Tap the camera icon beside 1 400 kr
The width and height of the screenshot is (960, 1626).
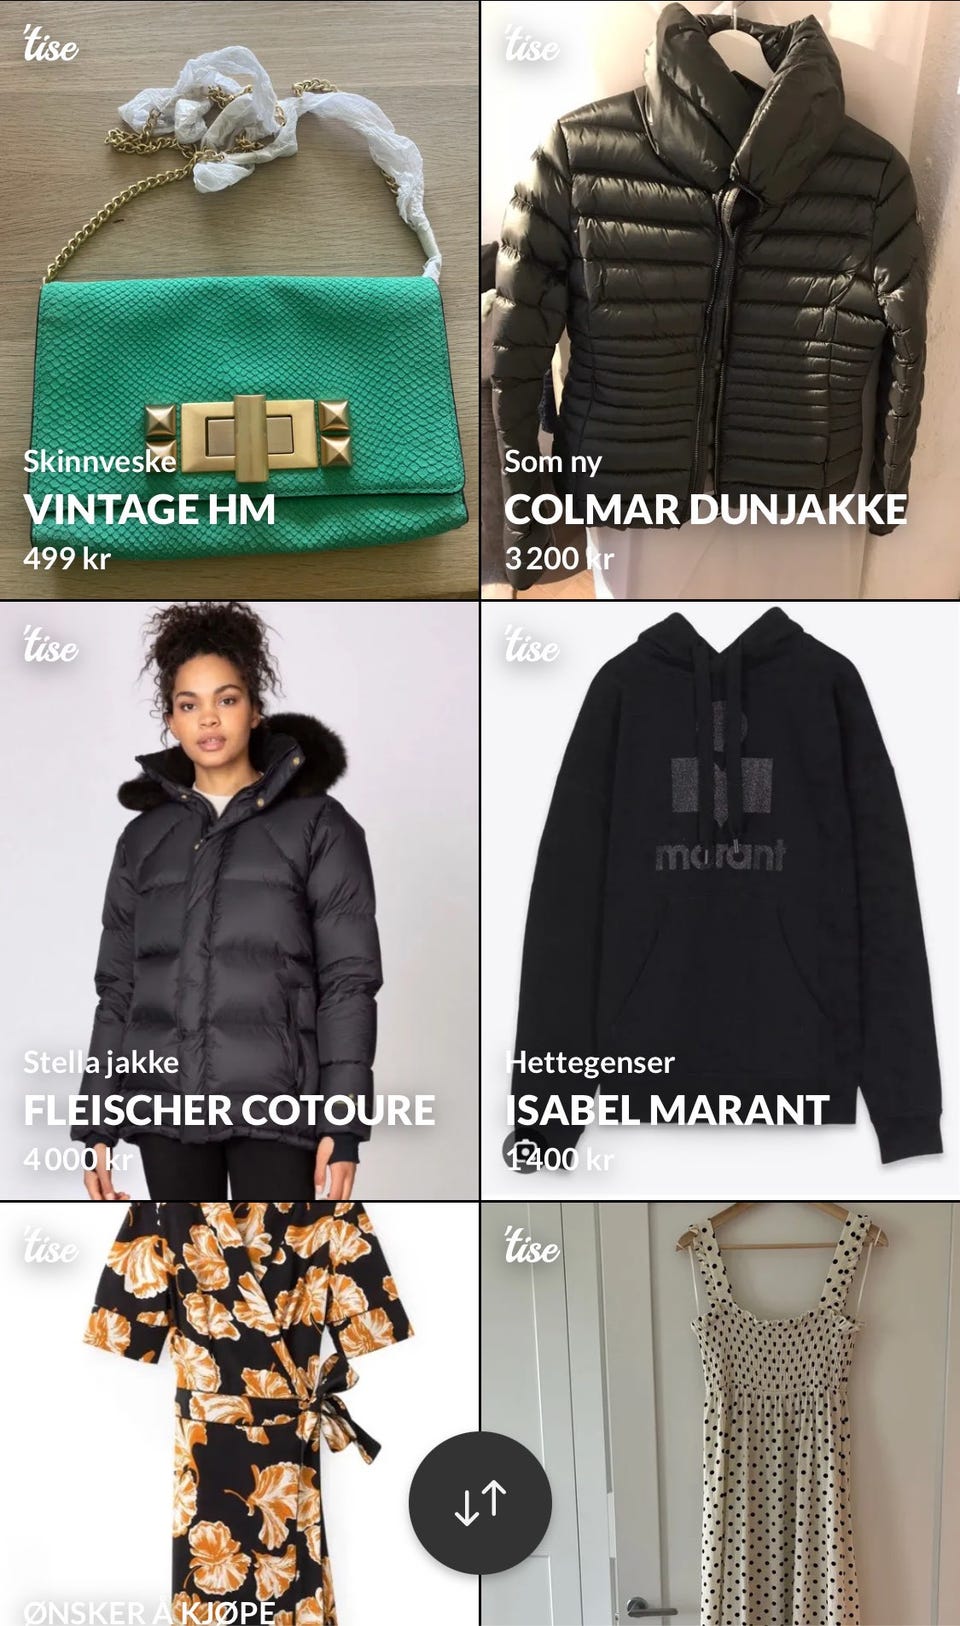tap(522, 1151)
